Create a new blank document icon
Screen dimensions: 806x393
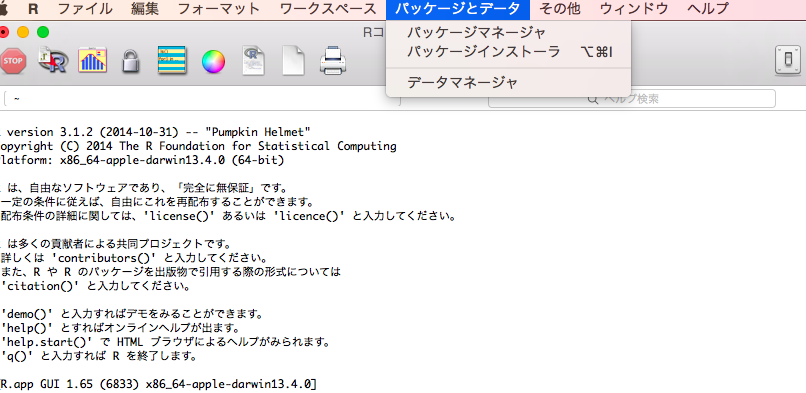pos(293,61)
